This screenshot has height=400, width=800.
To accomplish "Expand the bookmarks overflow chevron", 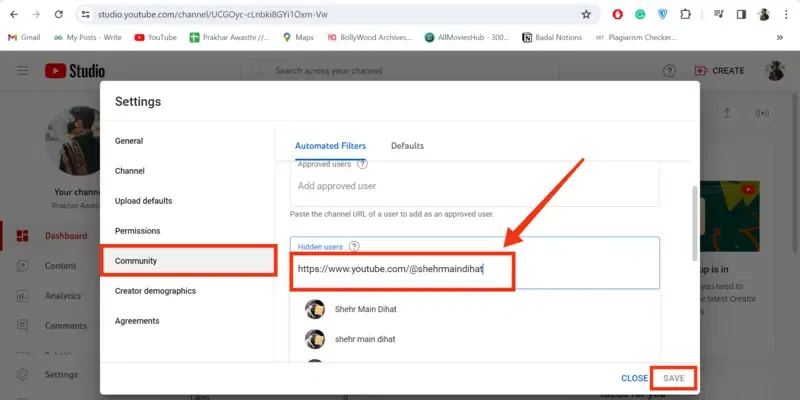I will point(780,37).
